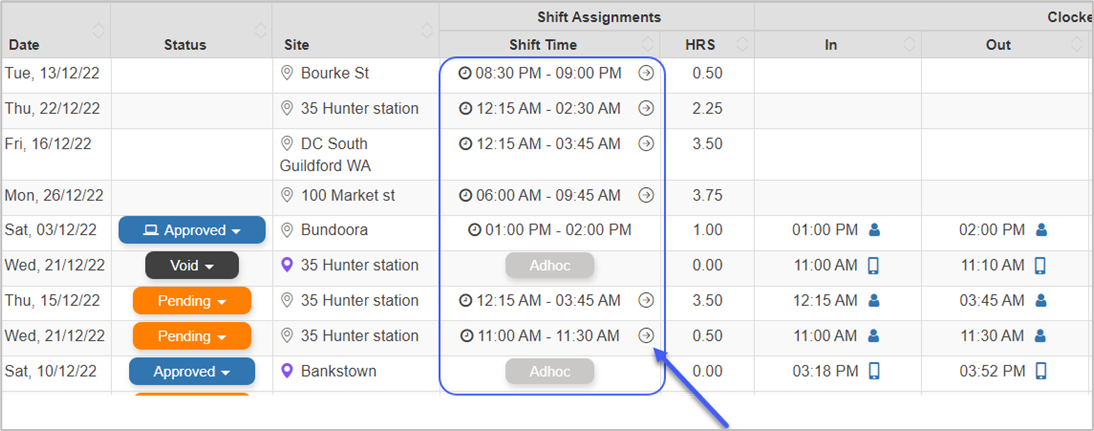Open Pending dropdown beside 11:00 AM - 11:30 AM
1094x431 pixels.
pos(192,336)
